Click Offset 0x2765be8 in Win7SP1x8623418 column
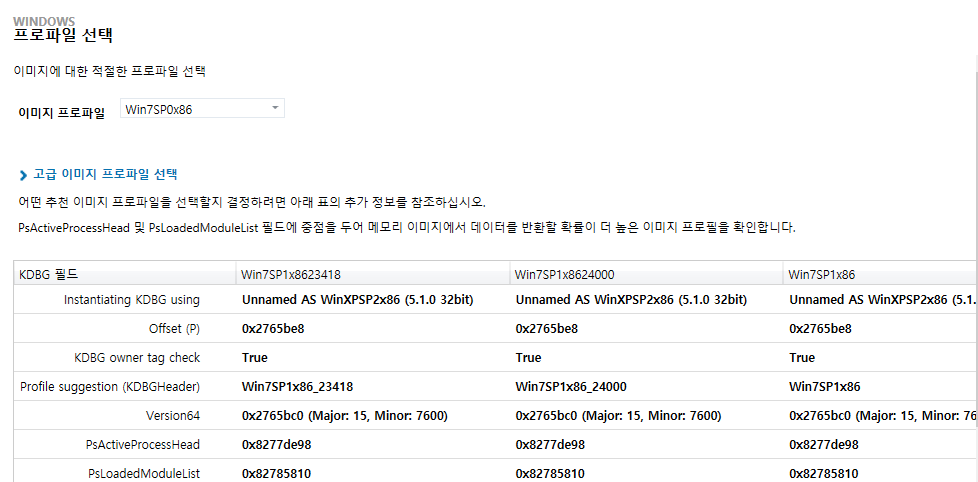 (x=273, y=329)
